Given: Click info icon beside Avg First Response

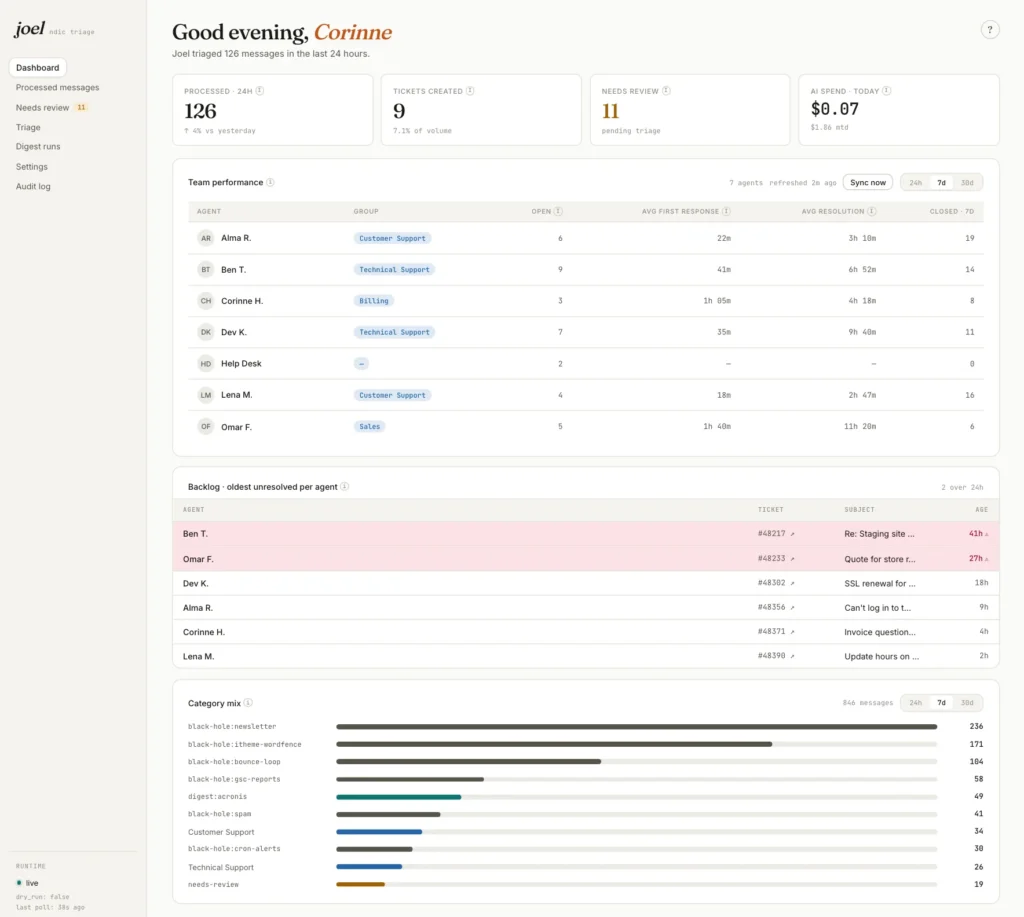Looking at the screenshot, I should coord(726,211).
